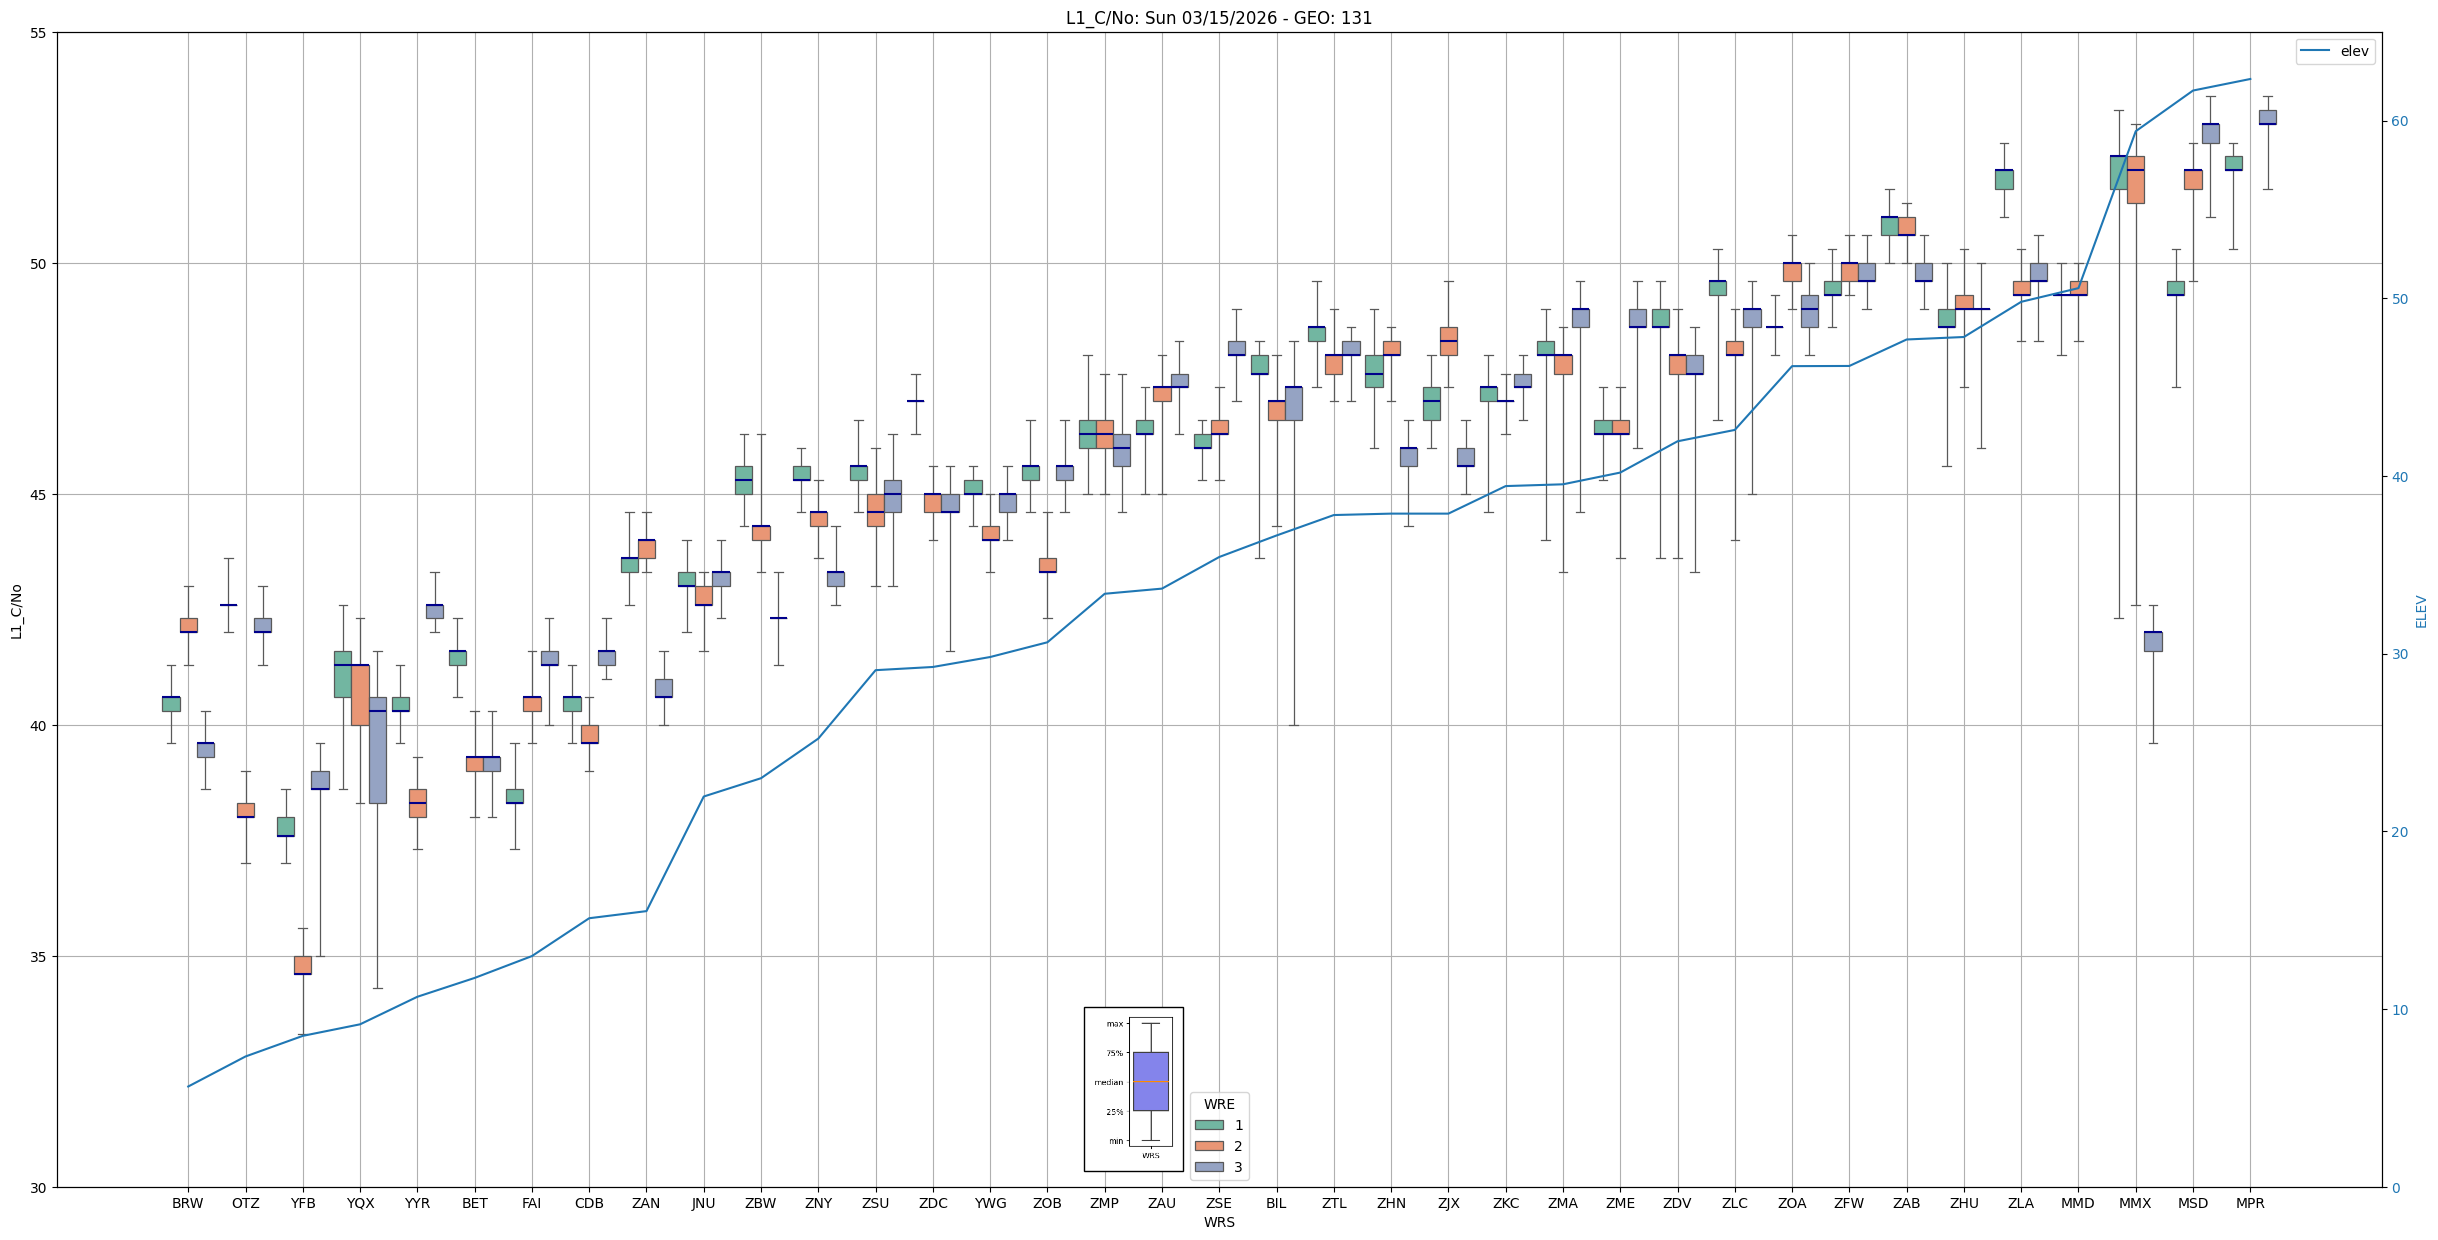Viewport: 2438px width, 1240px height.
Task: Click the green WRE 1 legend swatch
Action: tap(1209, 1125)
